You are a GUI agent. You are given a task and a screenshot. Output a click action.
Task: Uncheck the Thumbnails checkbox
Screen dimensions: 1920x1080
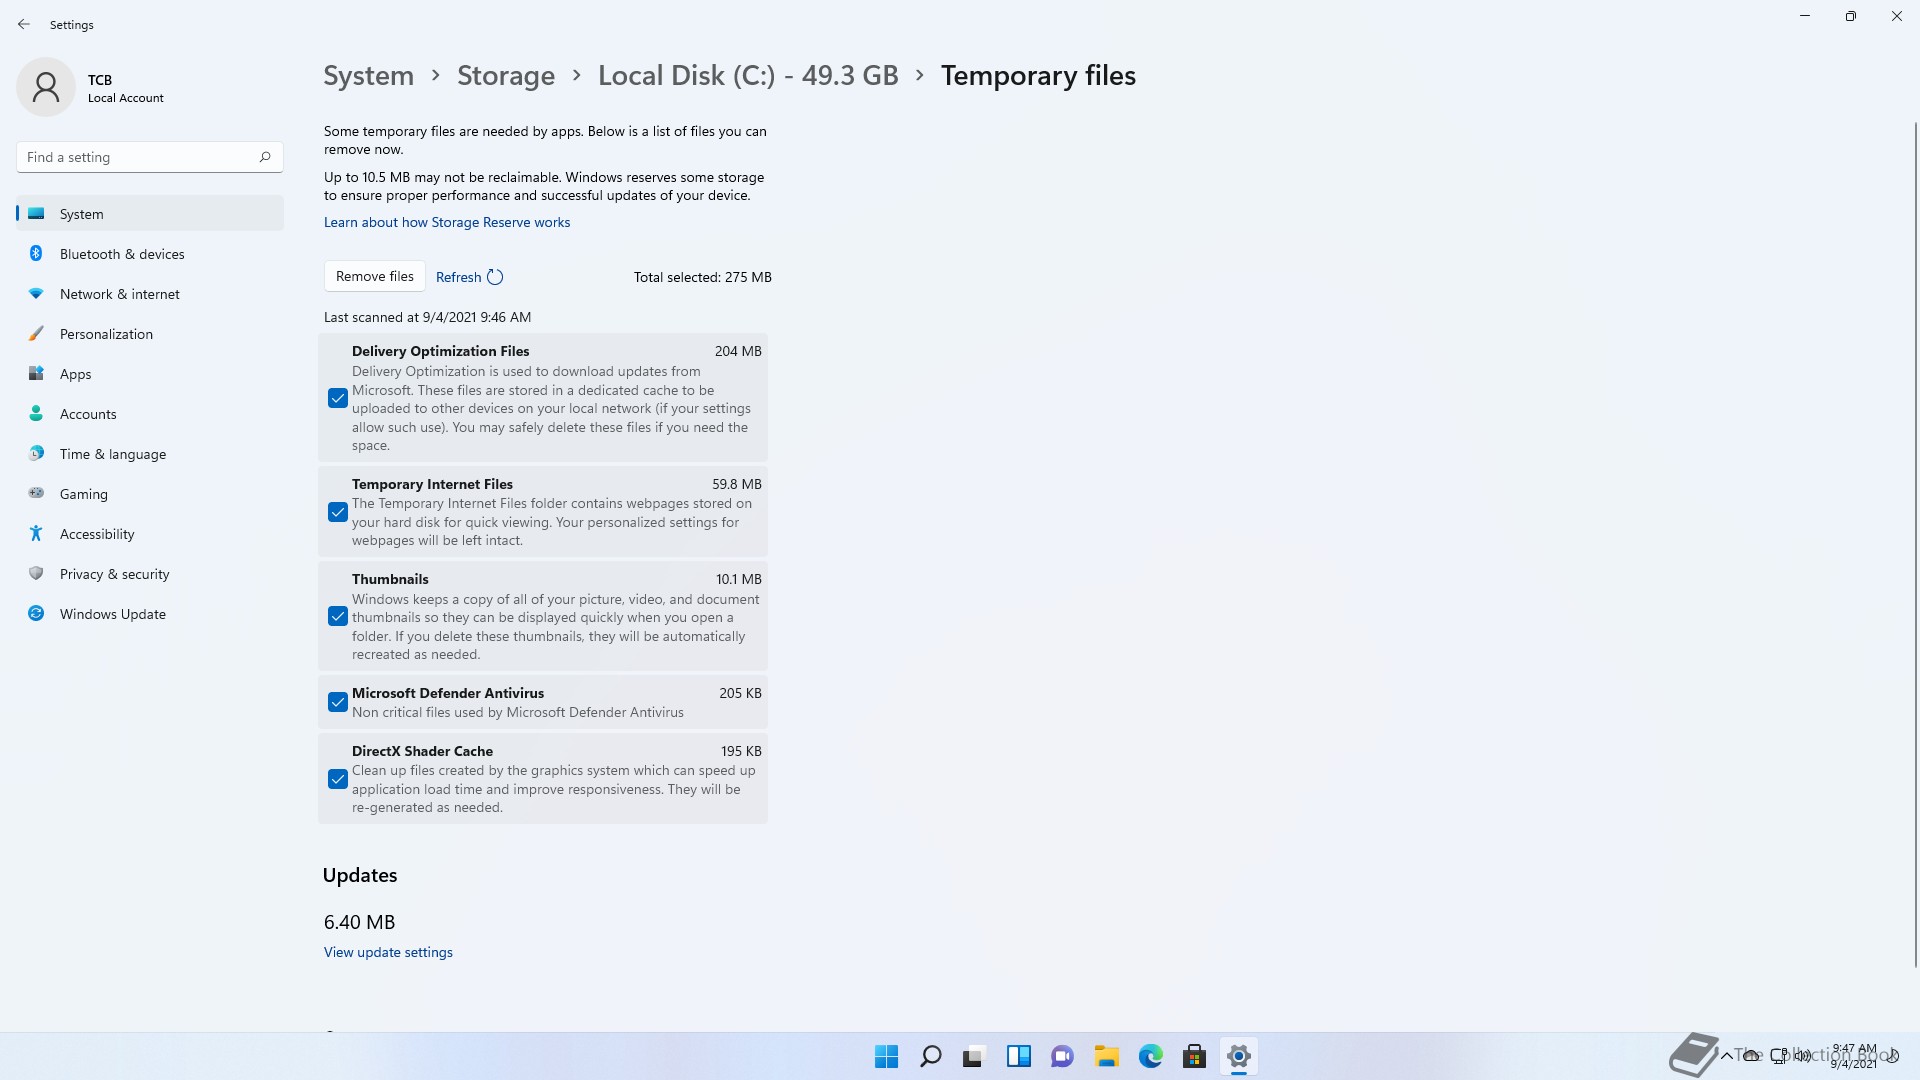[338, 616]
